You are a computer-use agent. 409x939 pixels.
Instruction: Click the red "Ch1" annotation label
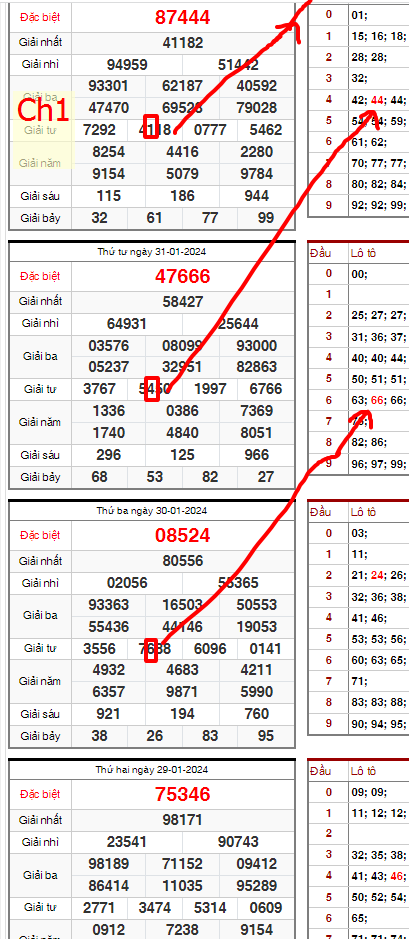pyautogui.click(x=43, y=111)
